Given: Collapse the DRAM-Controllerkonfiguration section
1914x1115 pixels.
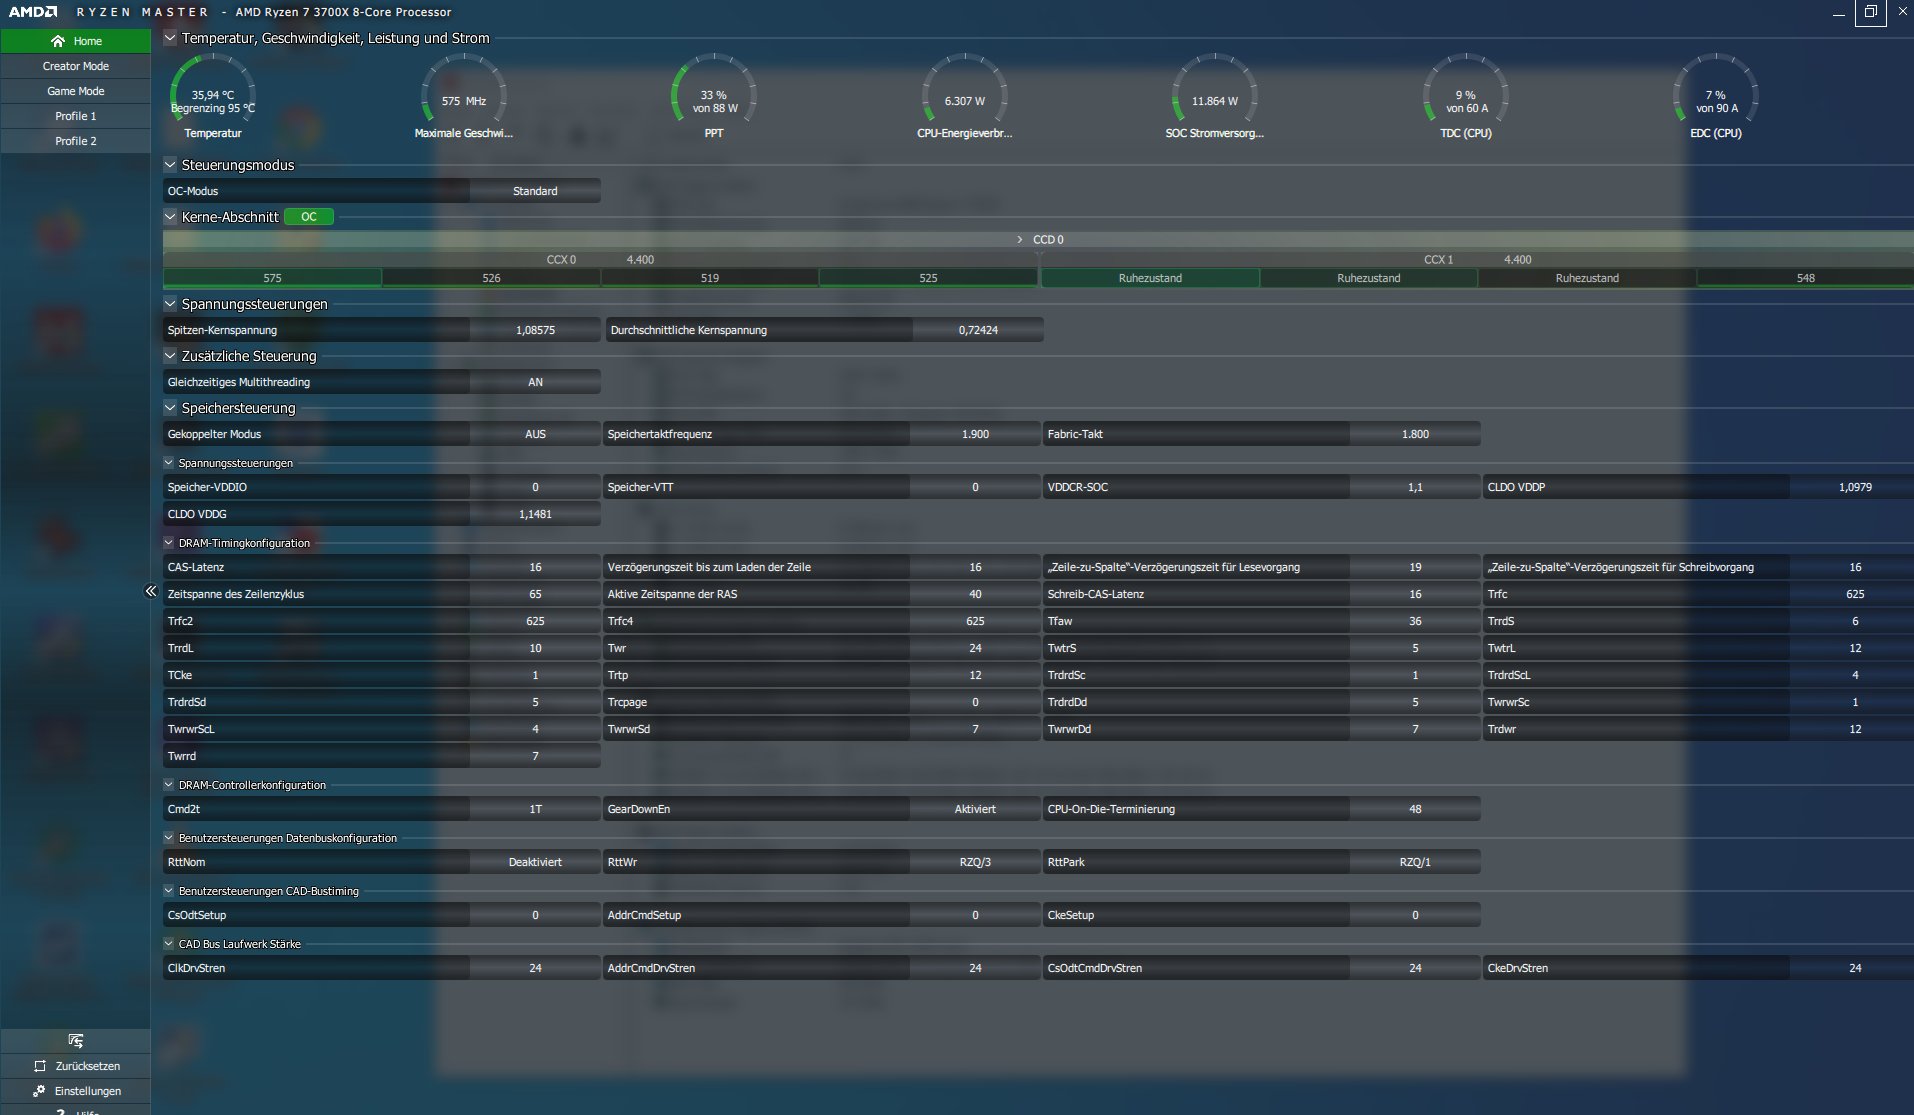Looking at the screenshot, I should (169, 785).
